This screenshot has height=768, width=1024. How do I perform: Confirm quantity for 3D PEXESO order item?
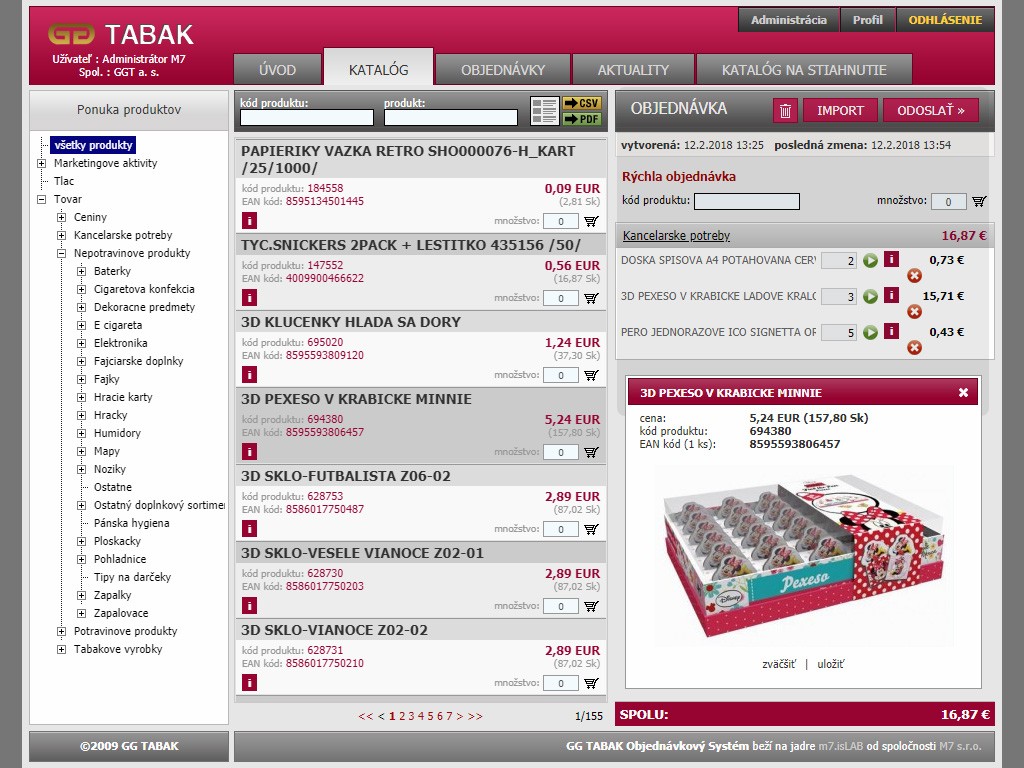871,296
